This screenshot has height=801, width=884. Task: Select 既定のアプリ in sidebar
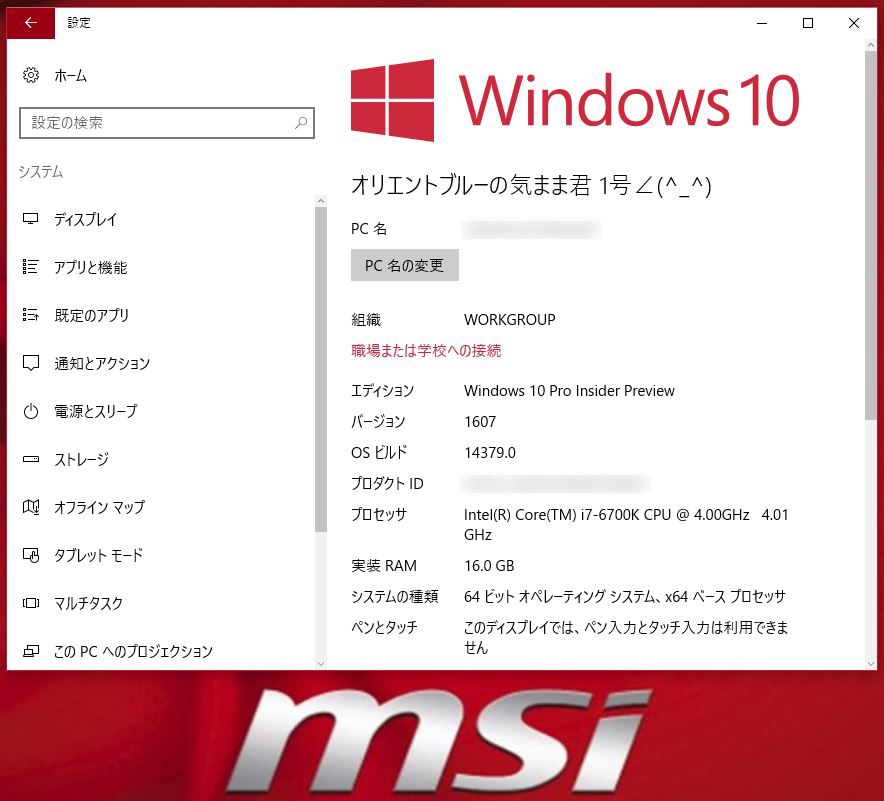pos(91,315)
